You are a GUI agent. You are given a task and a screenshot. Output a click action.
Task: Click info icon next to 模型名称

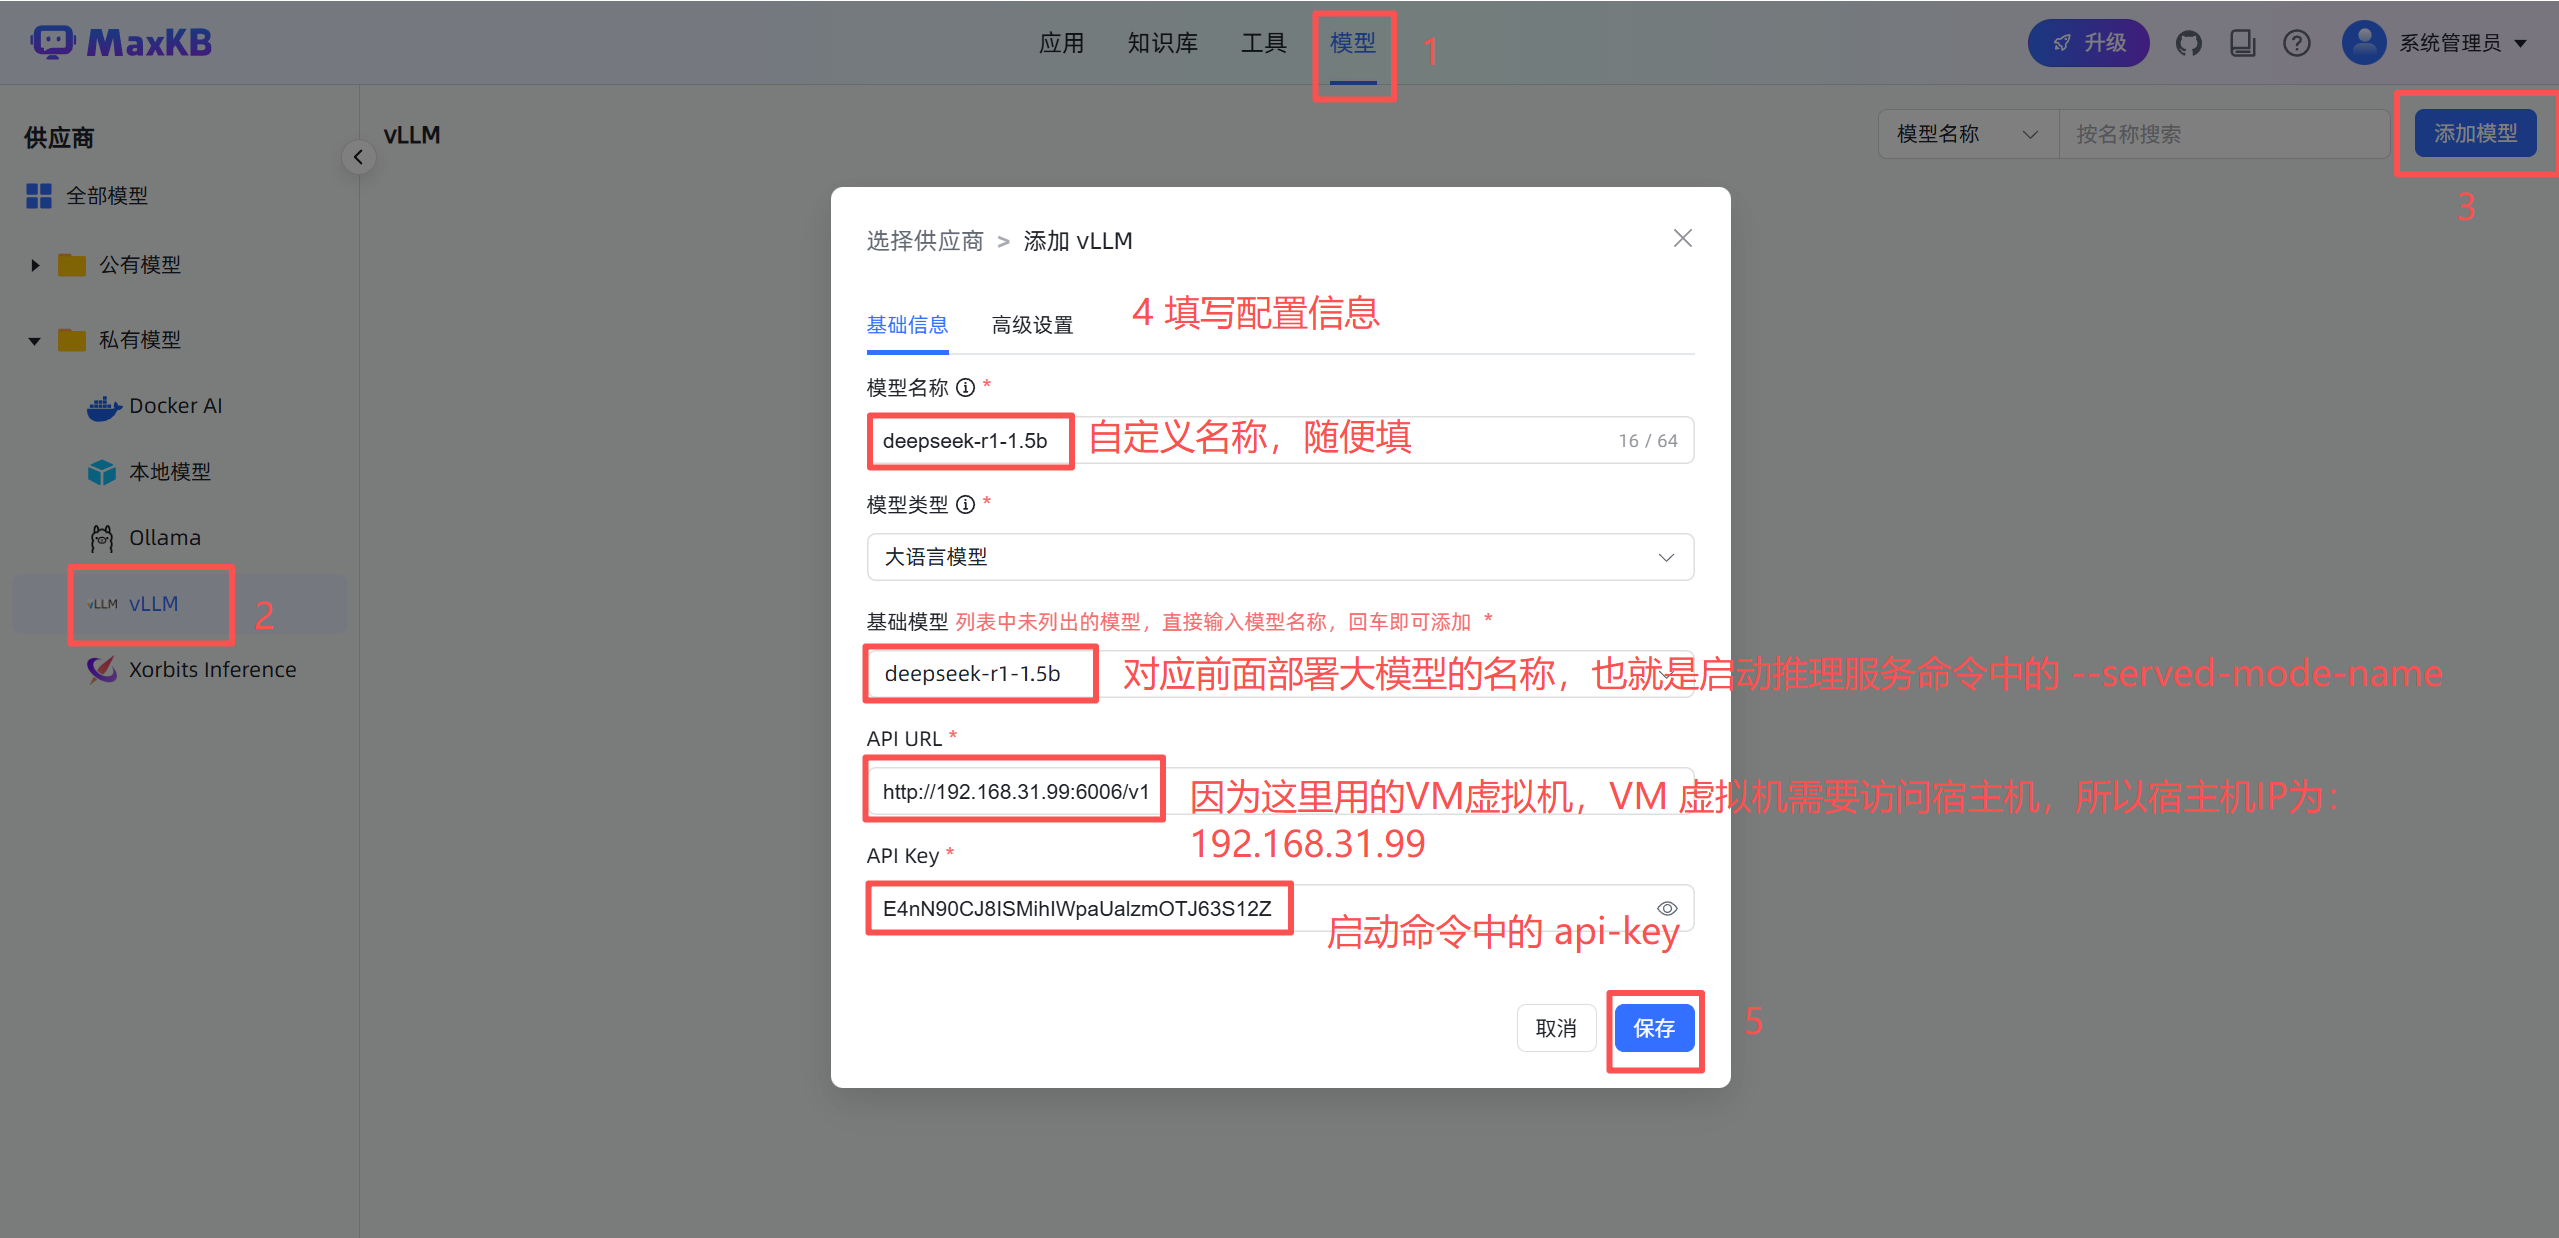pyautogui.click(x=965, y=388)
